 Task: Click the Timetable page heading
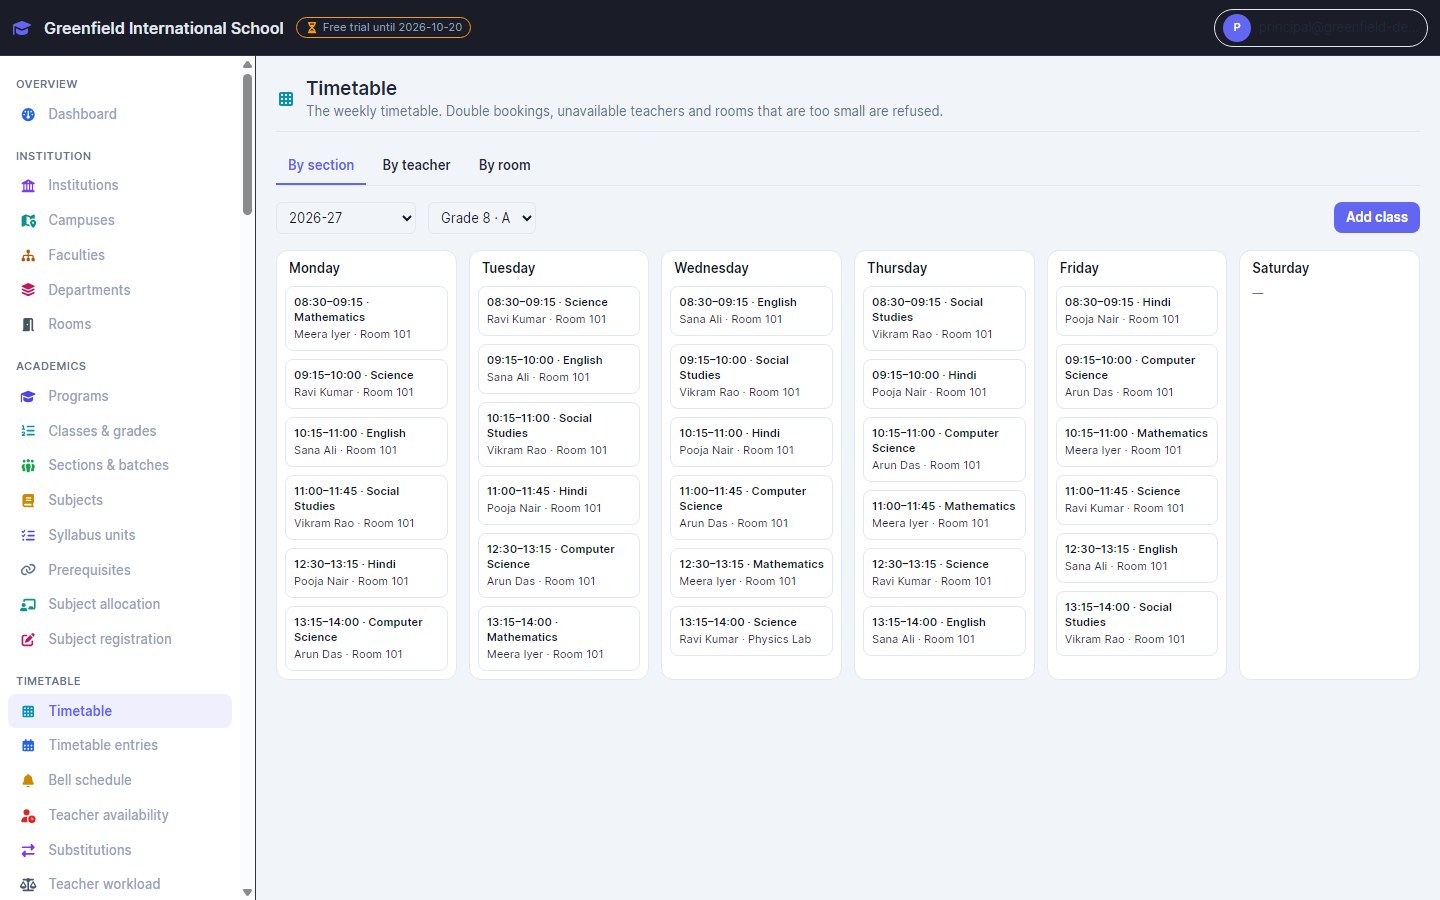point(351,88)
